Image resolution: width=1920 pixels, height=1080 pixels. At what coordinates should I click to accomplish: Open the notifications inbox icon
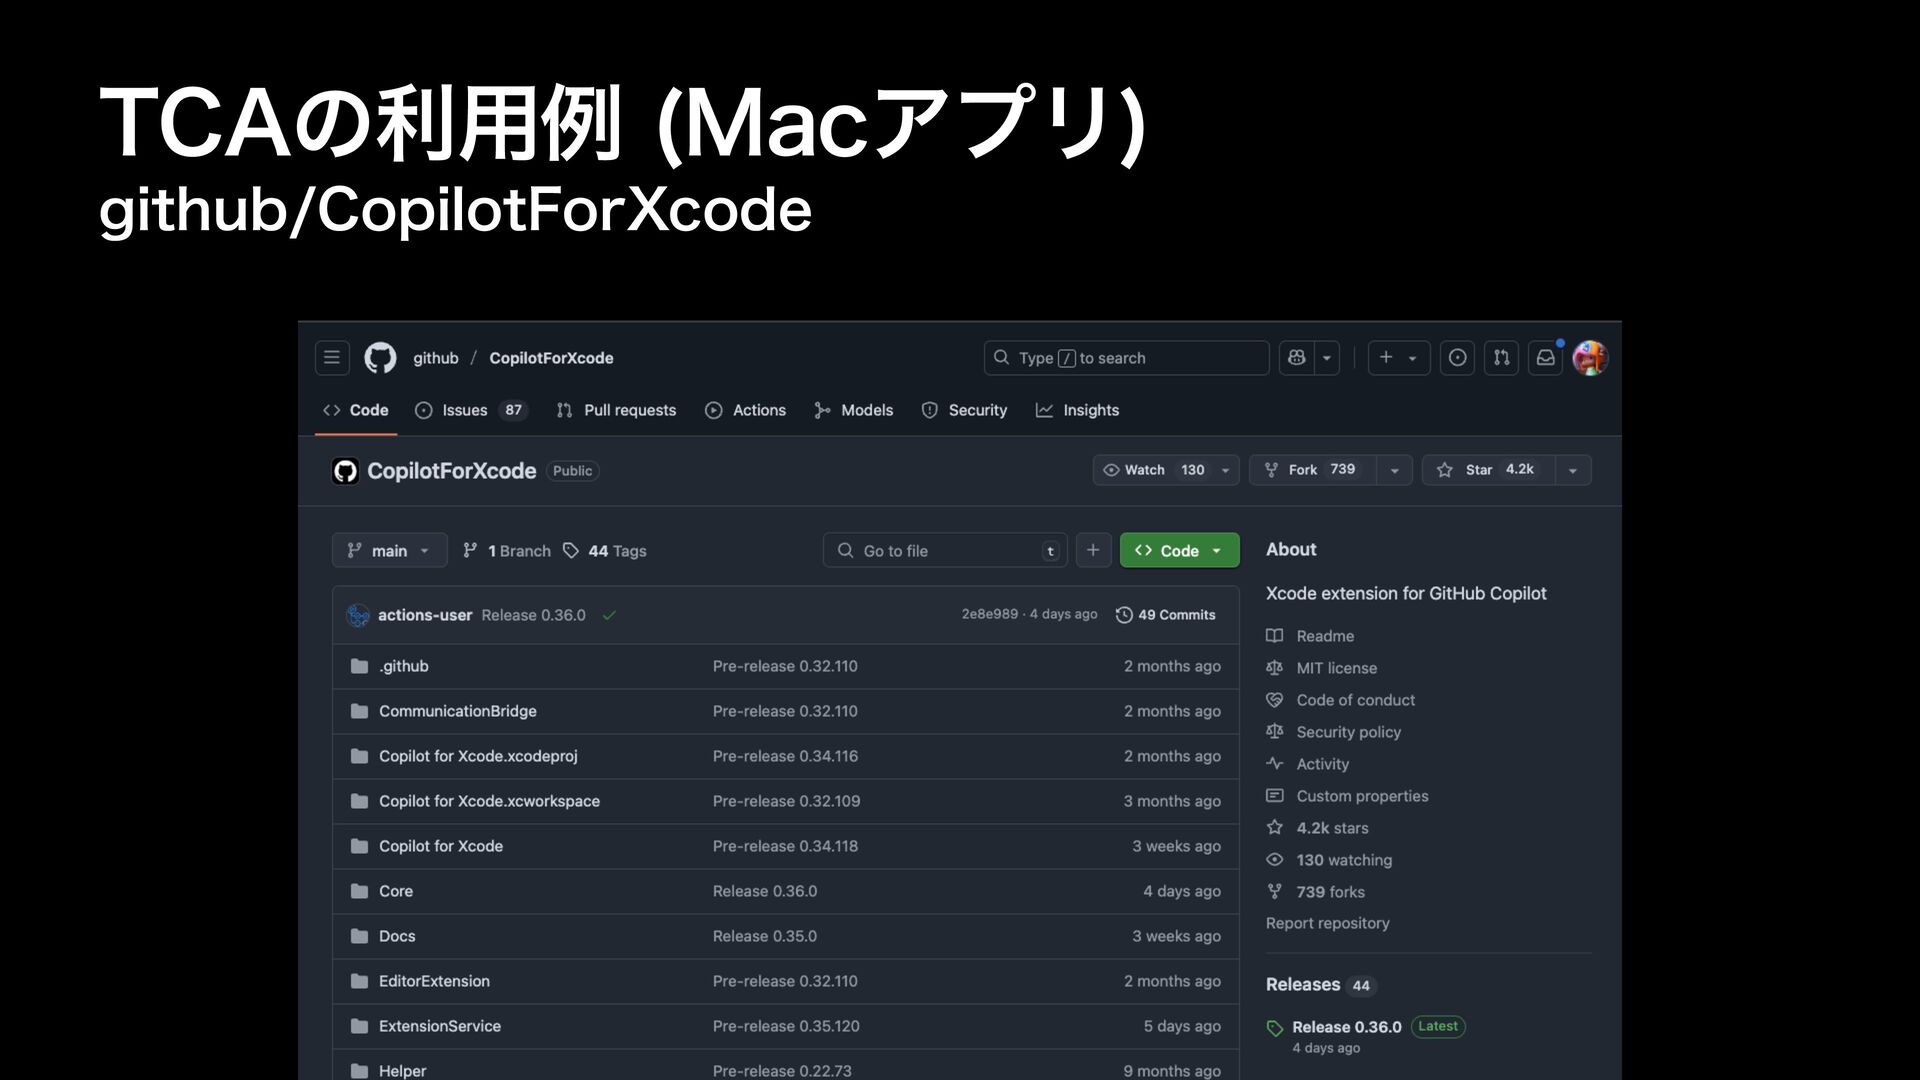pos(1545,358)
